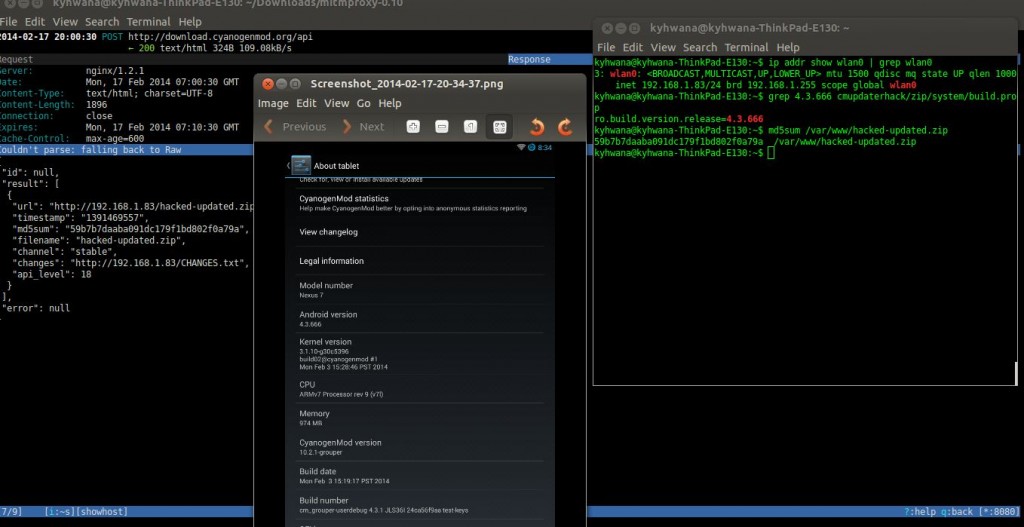This screenshot has height=527, width=1024.
Task: Click q:back in mitmproxy status bar
Action: [957, 512]
